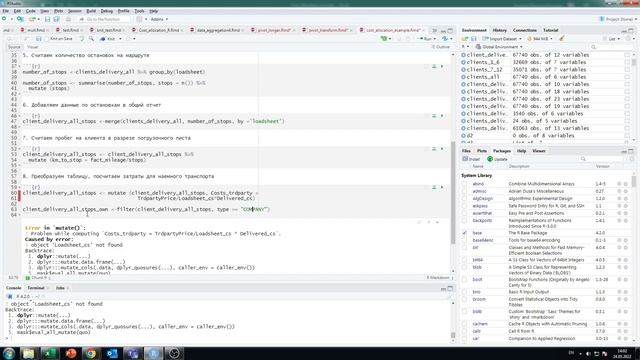This screenshot has width=640, height=360.
Task: Open the backports package link
Action: click(x=482, y=221)
